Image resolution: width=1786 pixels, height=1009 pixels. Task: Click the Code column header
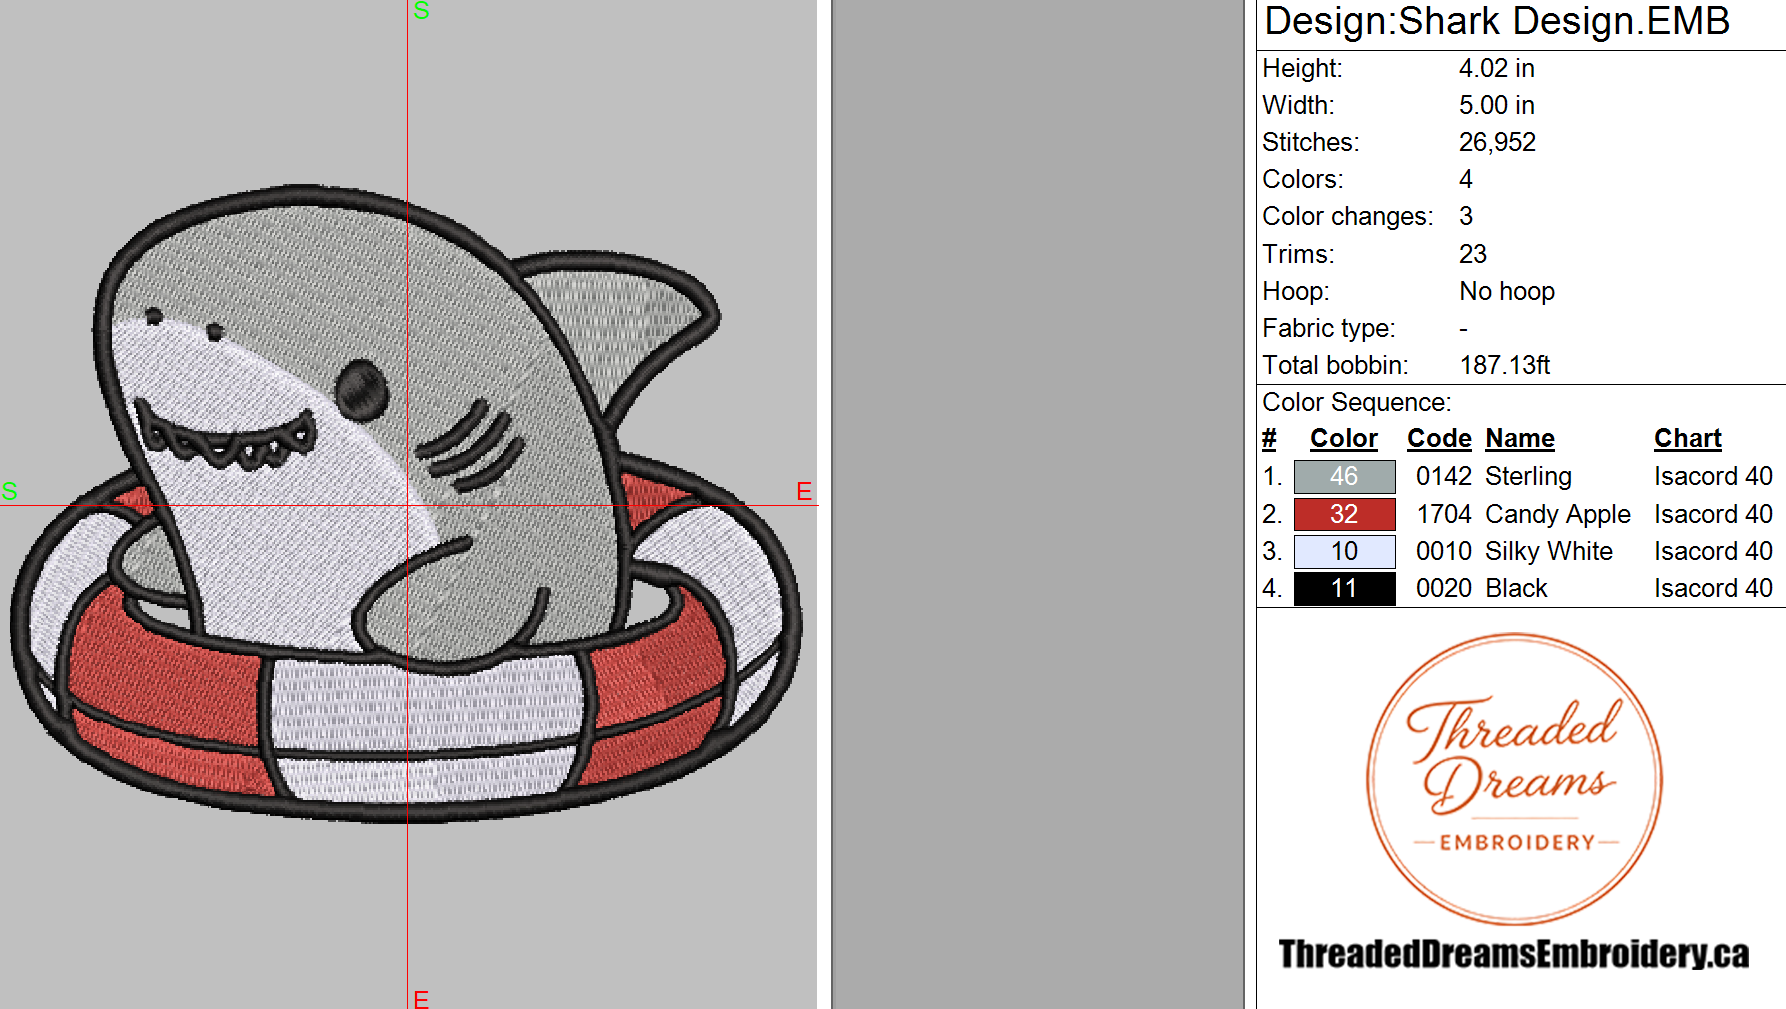click(x=1439, y=439)
